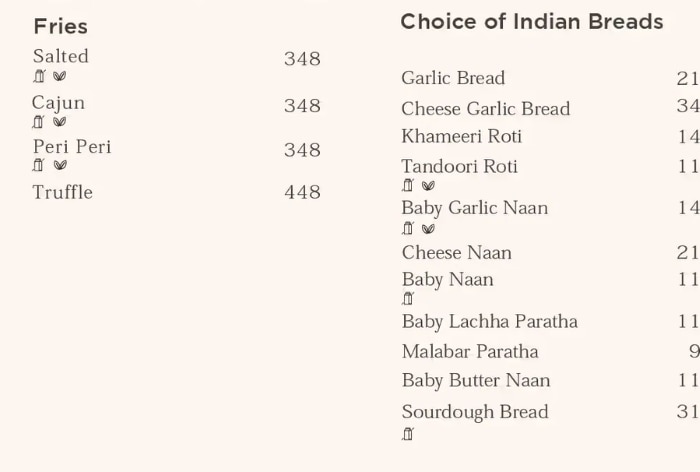Choose the Truffle fries item

click(62, 192)
